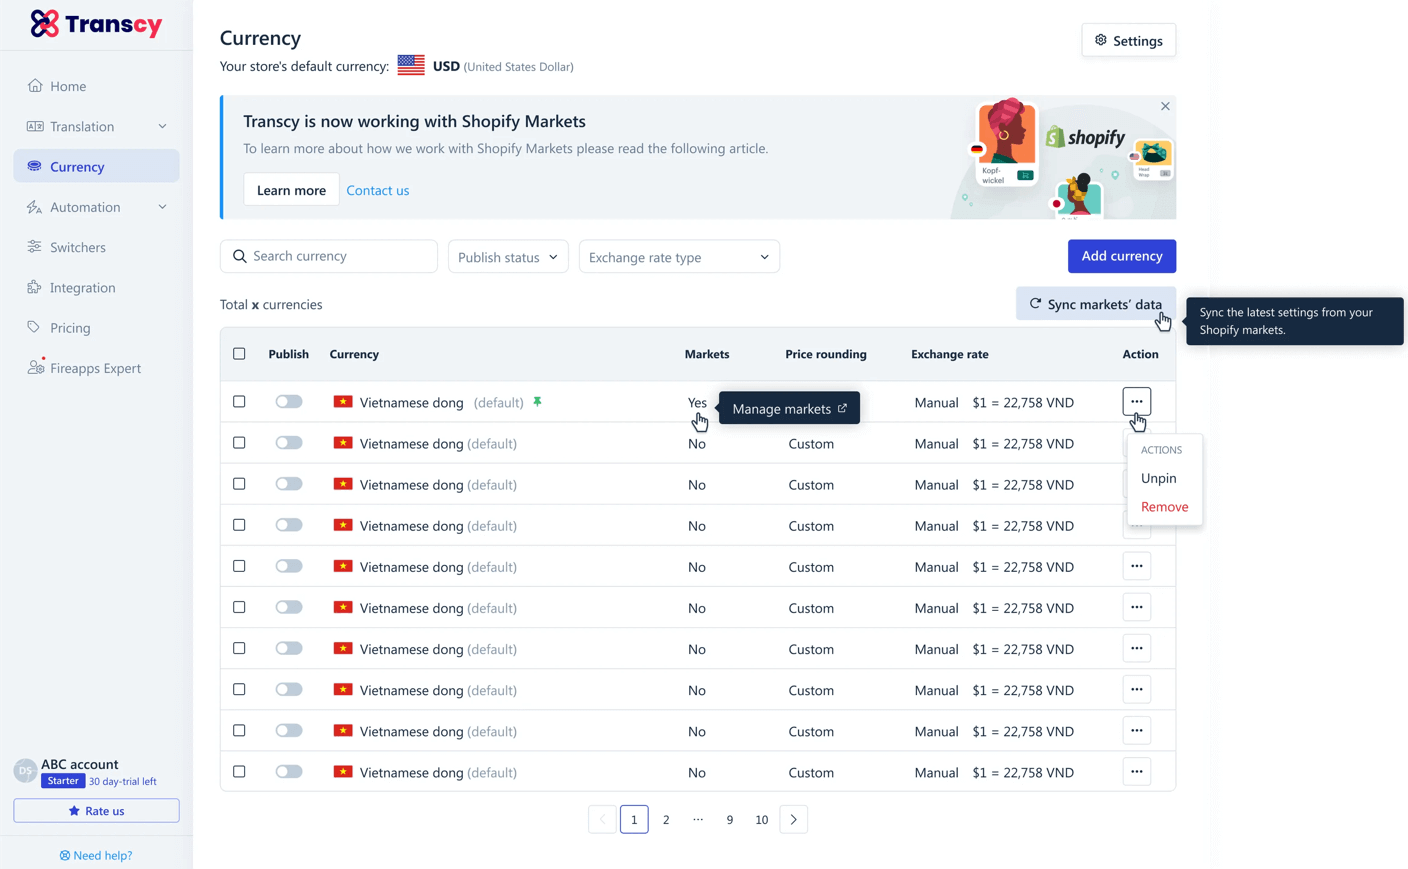Click the Add currency button
This screenshot has height=869, width=1408.
point(1121,256)
